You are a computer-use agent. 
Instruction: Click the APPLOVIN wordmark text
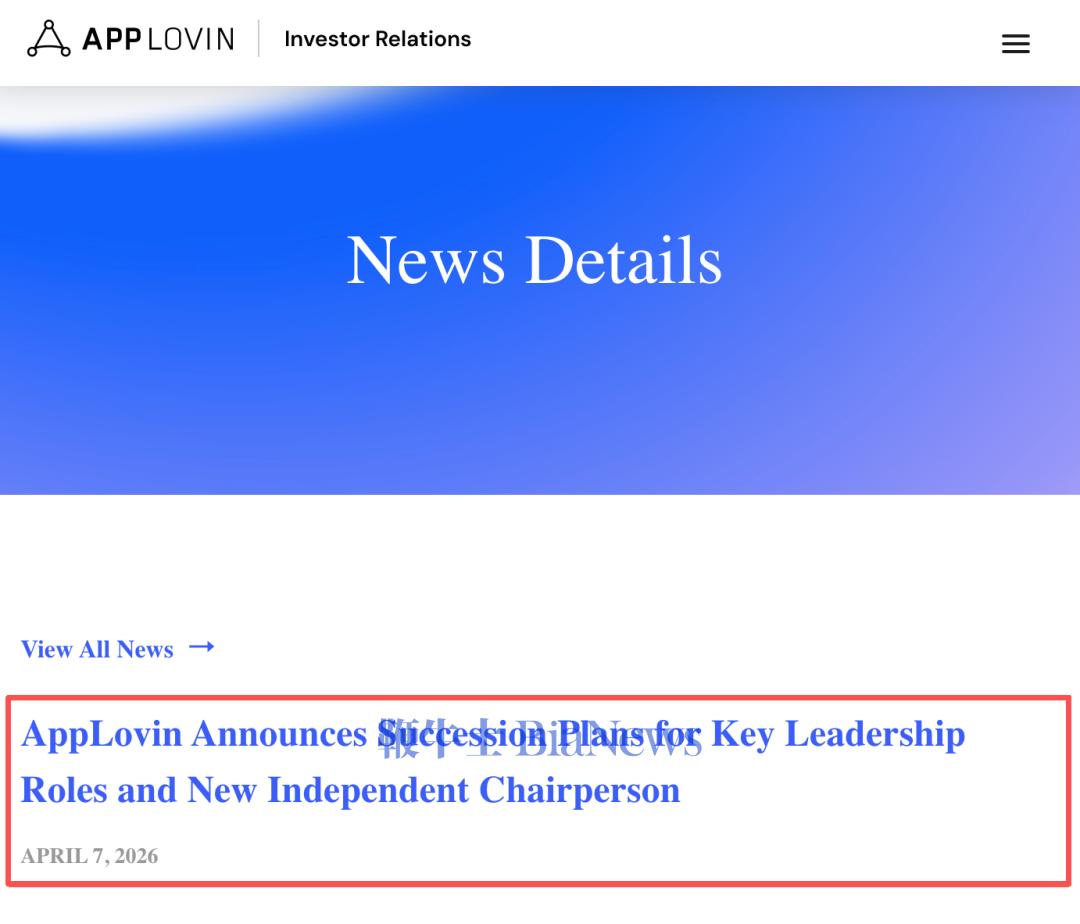pos(158,39)
